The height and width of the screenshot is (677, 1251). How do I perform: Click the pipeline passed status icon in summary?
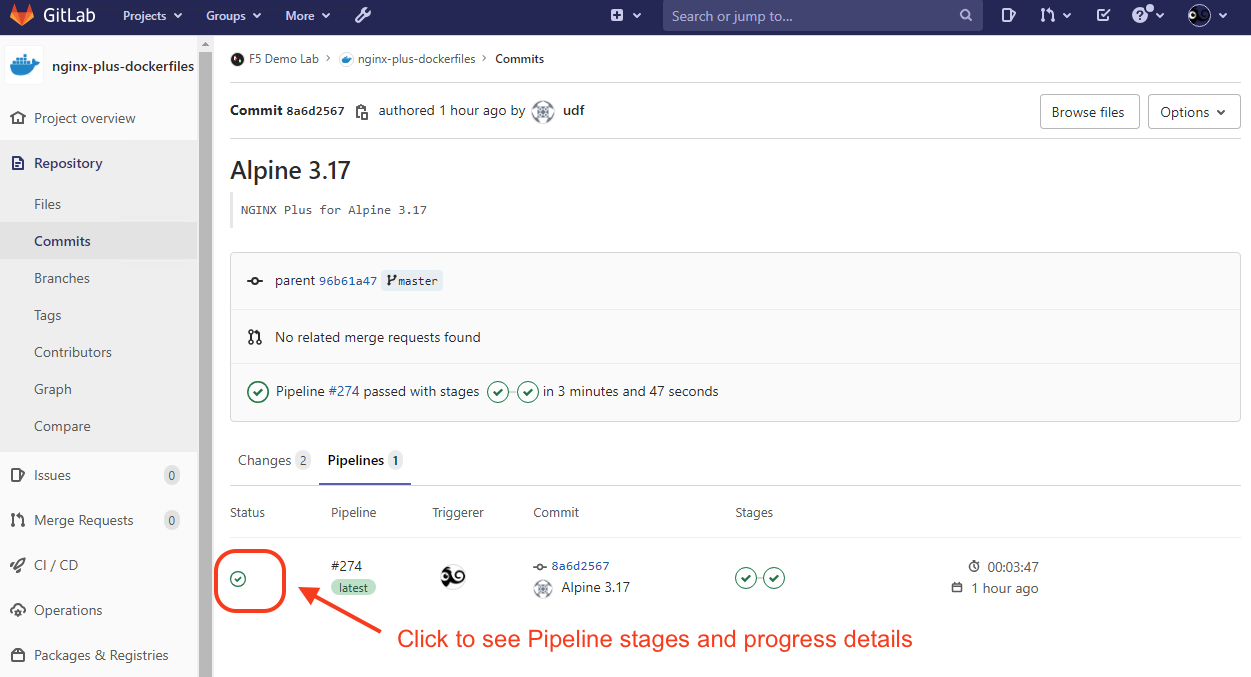click(258, 392)
